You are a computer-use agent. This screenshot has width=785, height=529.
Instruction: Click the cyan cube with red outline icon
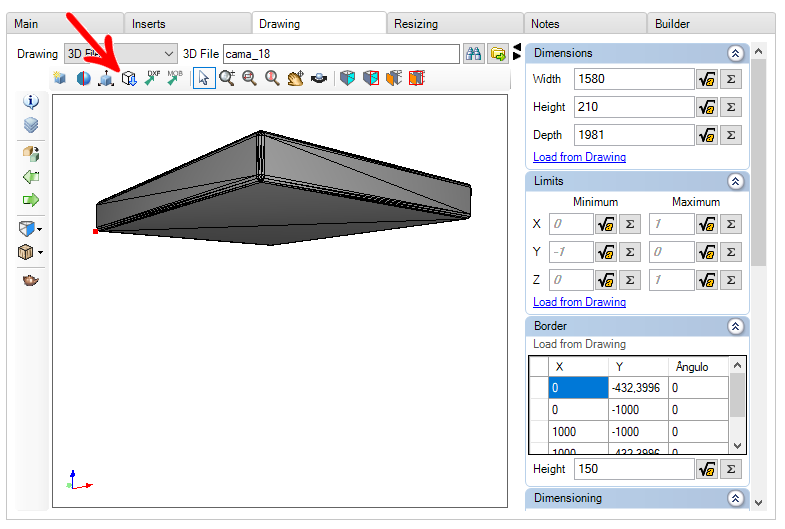click(370, 78)
